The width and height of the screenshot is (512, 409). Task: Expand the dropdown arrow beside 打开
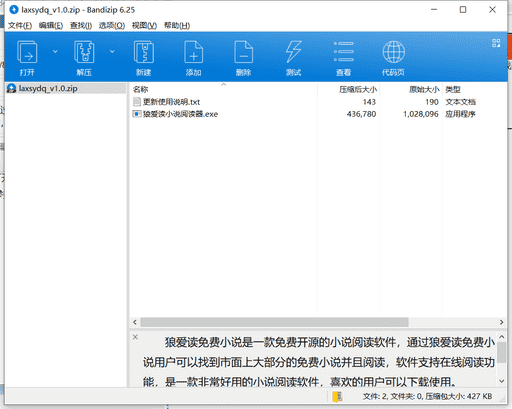[x=55, y=51]
